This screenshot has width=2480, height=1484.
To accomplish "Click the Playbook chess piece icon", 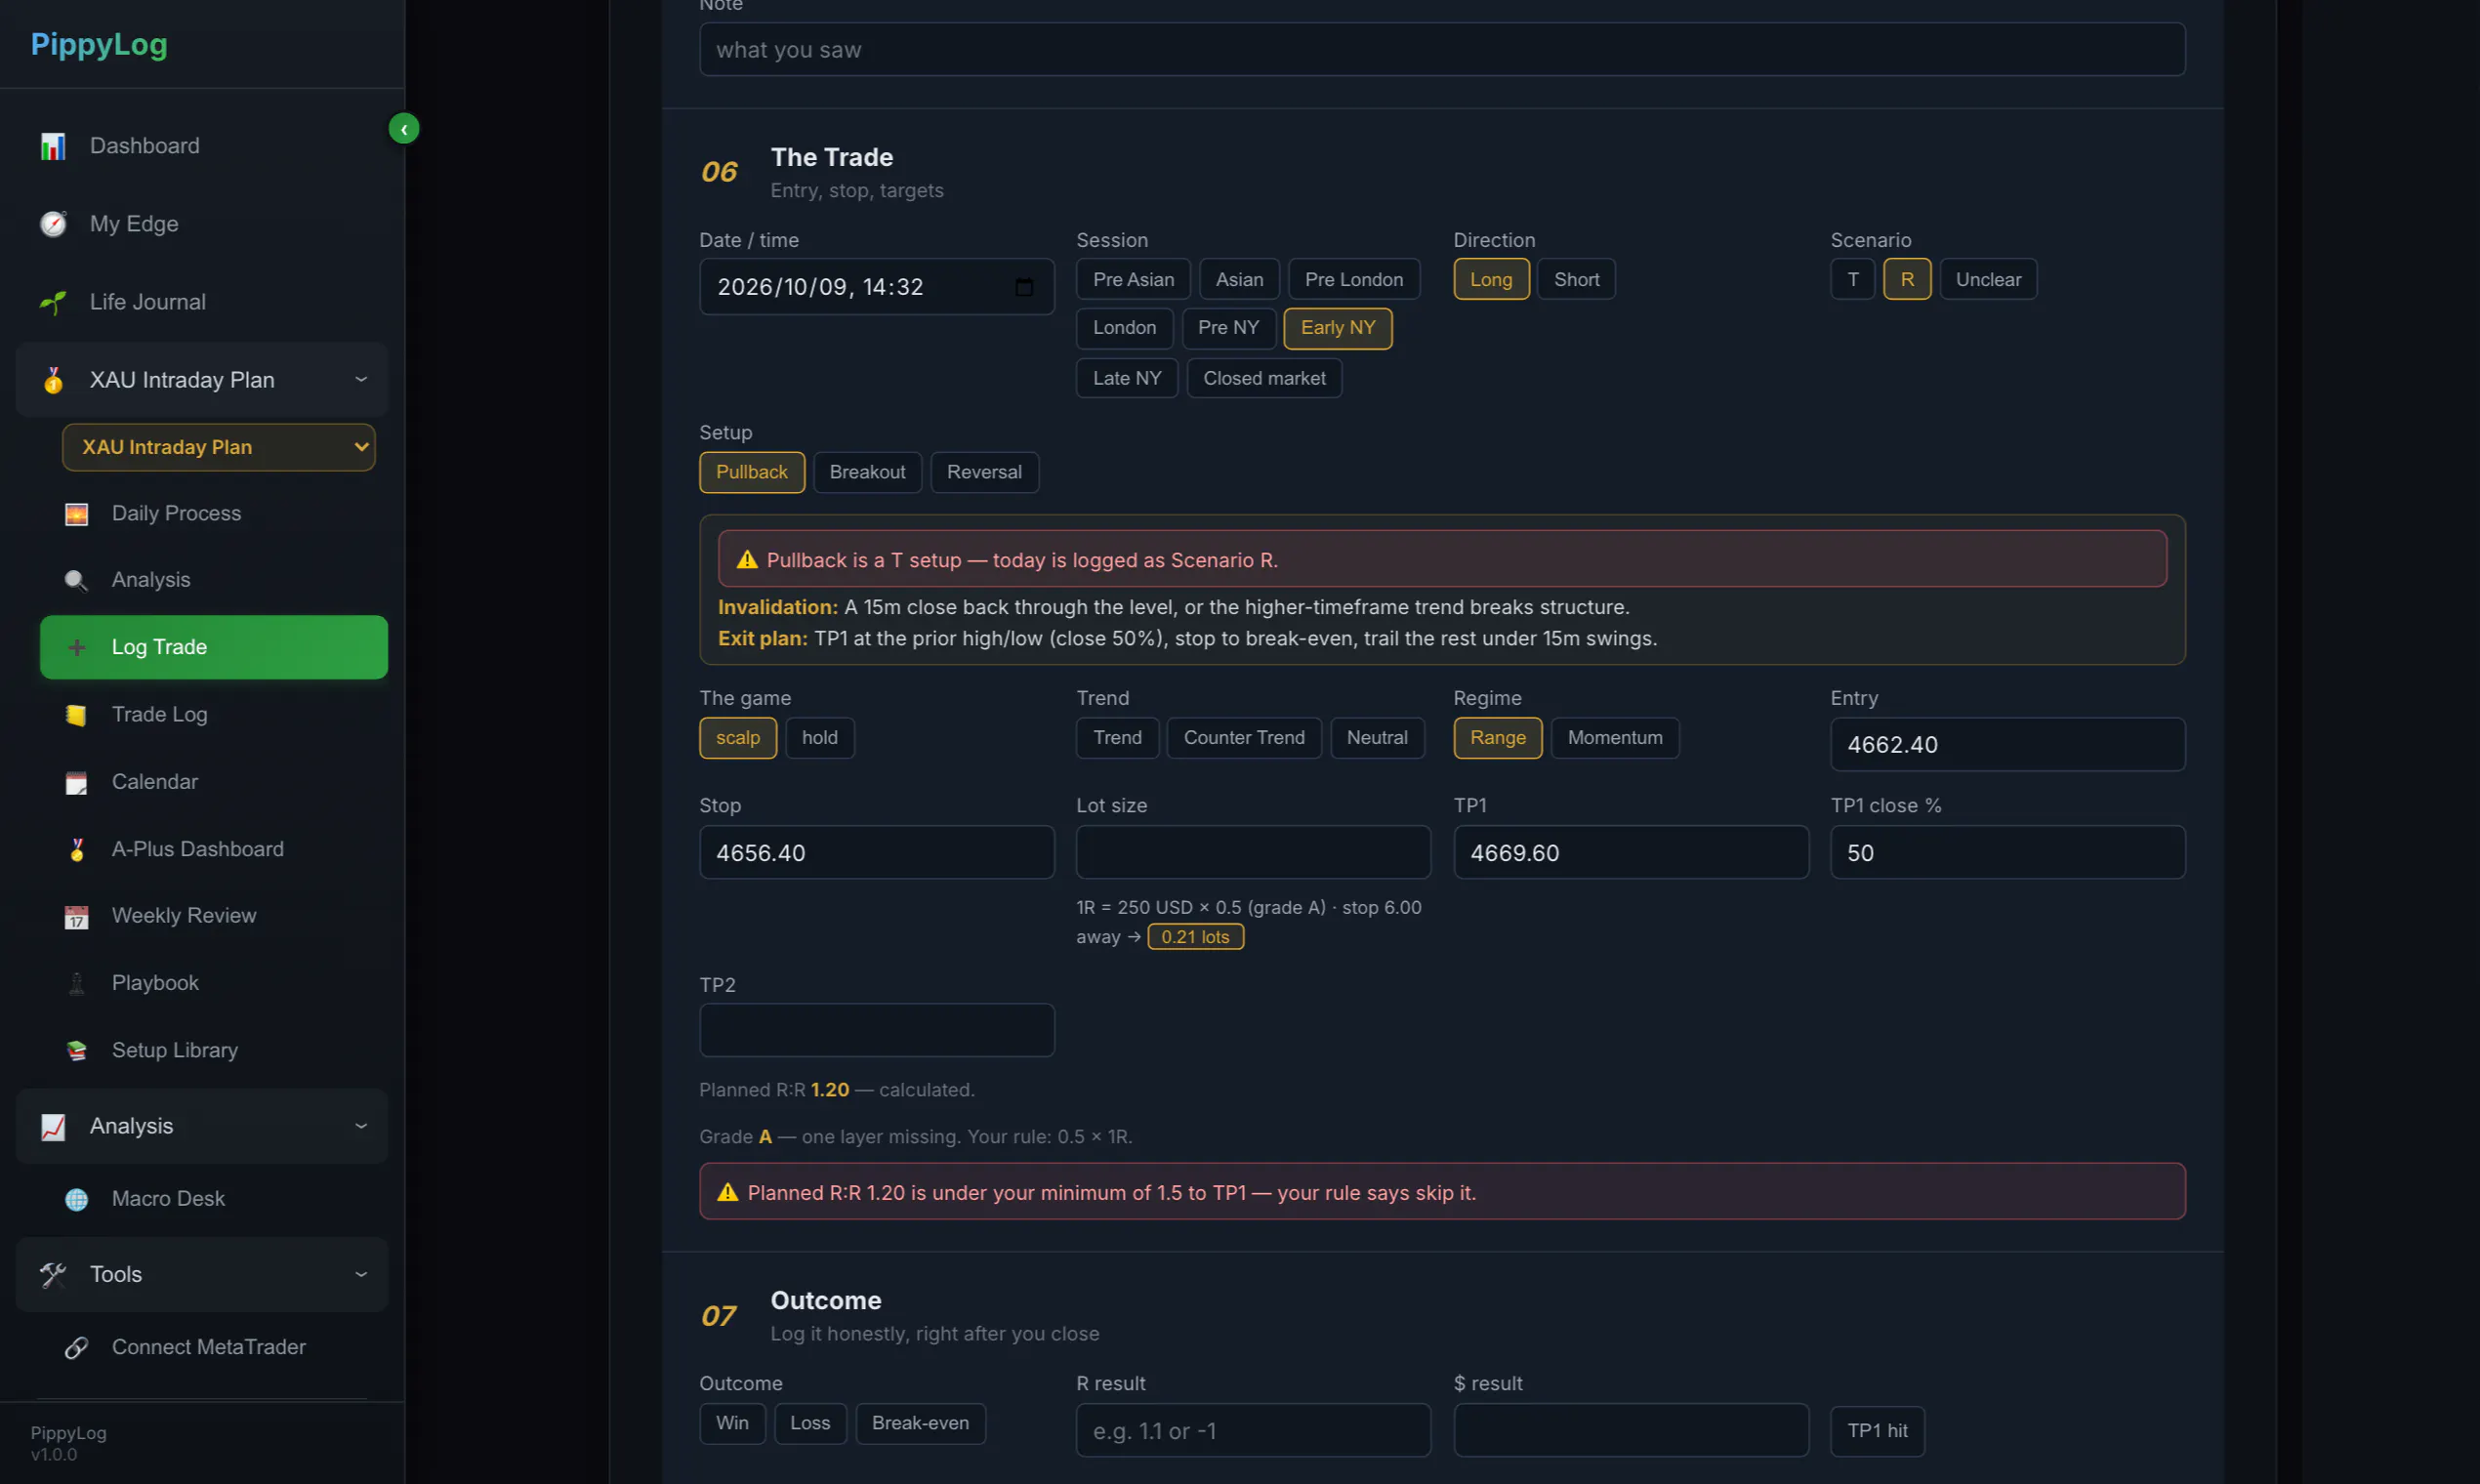I will (x=76, y=983).
